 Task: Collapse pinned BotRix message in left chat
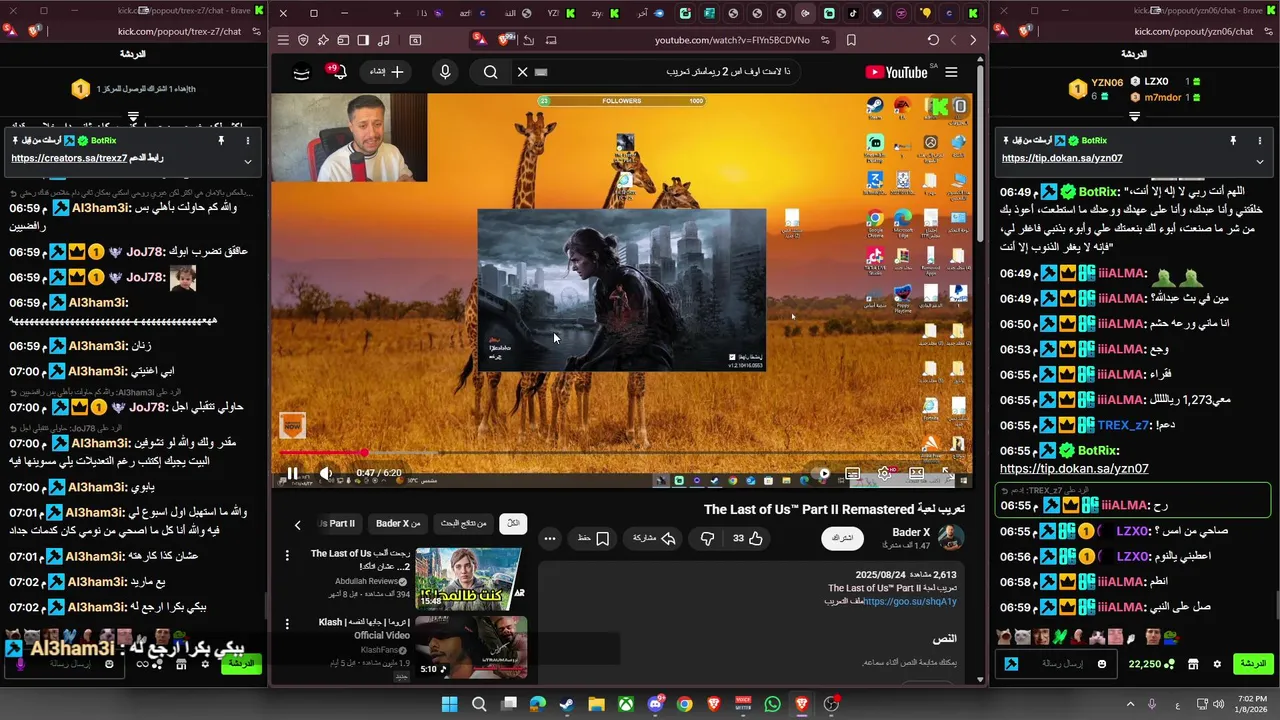pyautogui.click(x=248, y=161)
